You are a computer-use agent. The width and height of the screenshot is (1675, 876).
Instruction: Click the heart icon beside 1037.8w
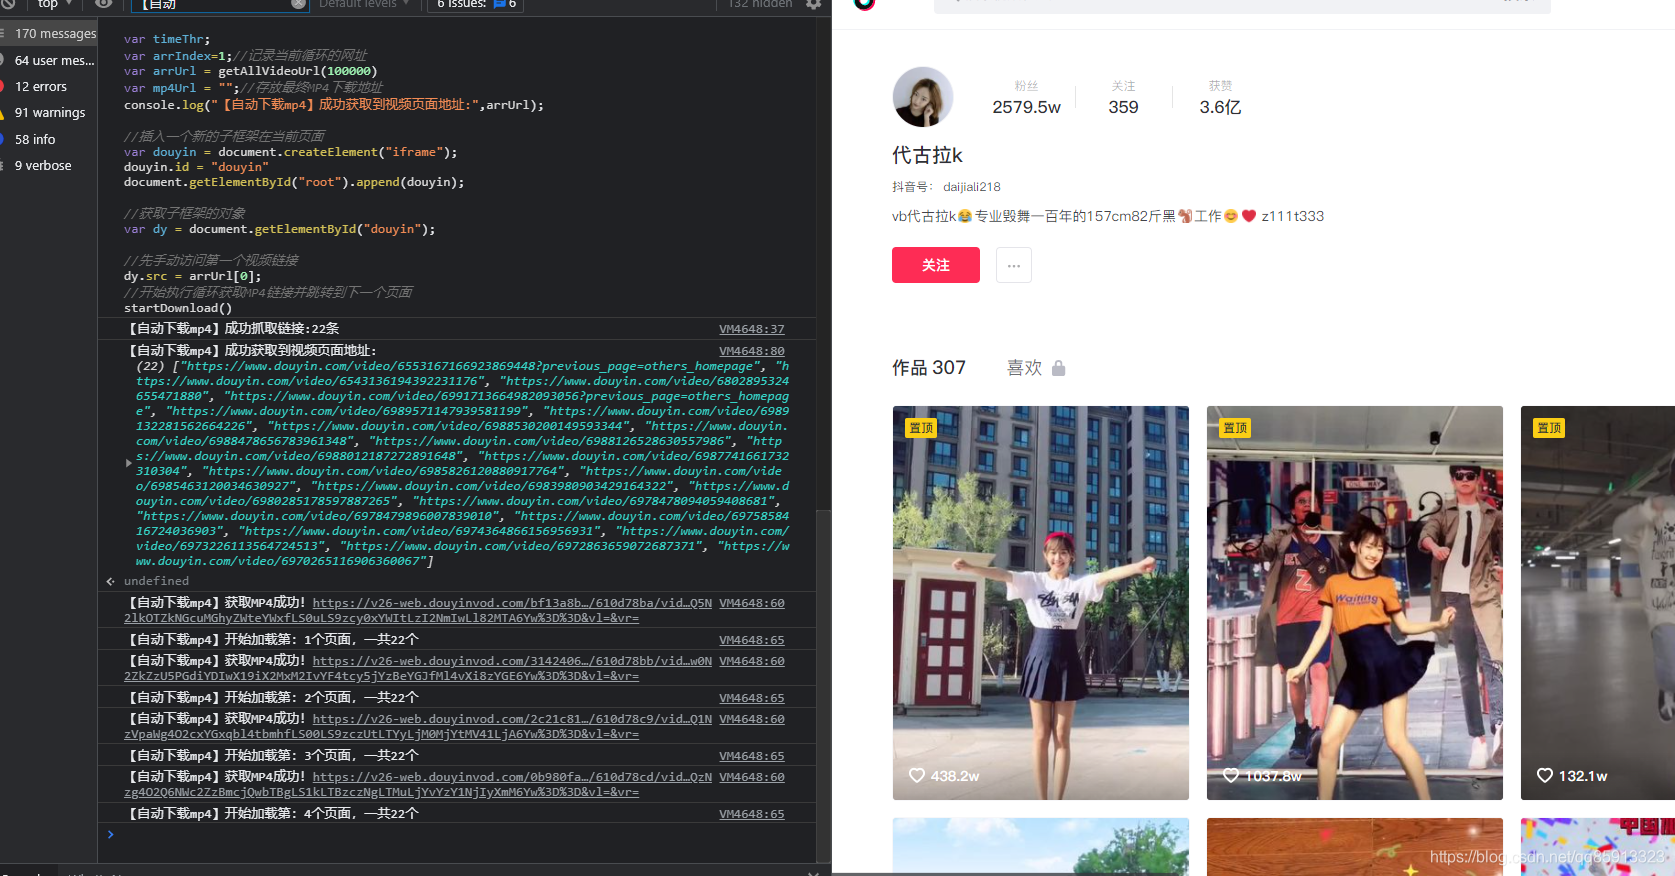tap(1231, 775)
